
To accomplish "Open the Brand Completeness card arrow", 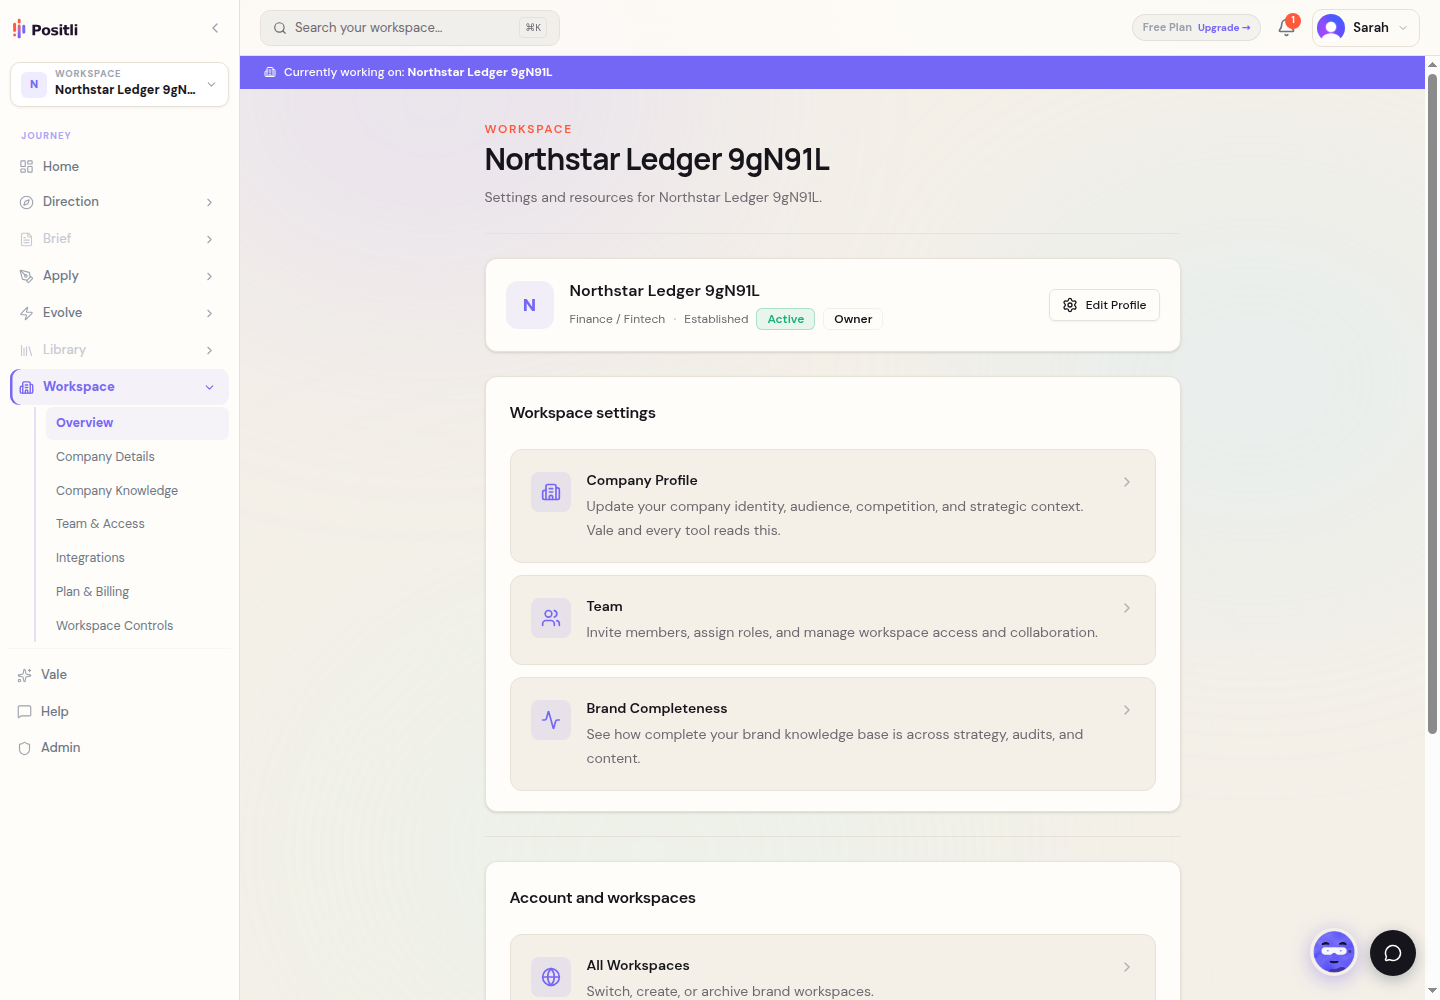I will (1127, 710).
